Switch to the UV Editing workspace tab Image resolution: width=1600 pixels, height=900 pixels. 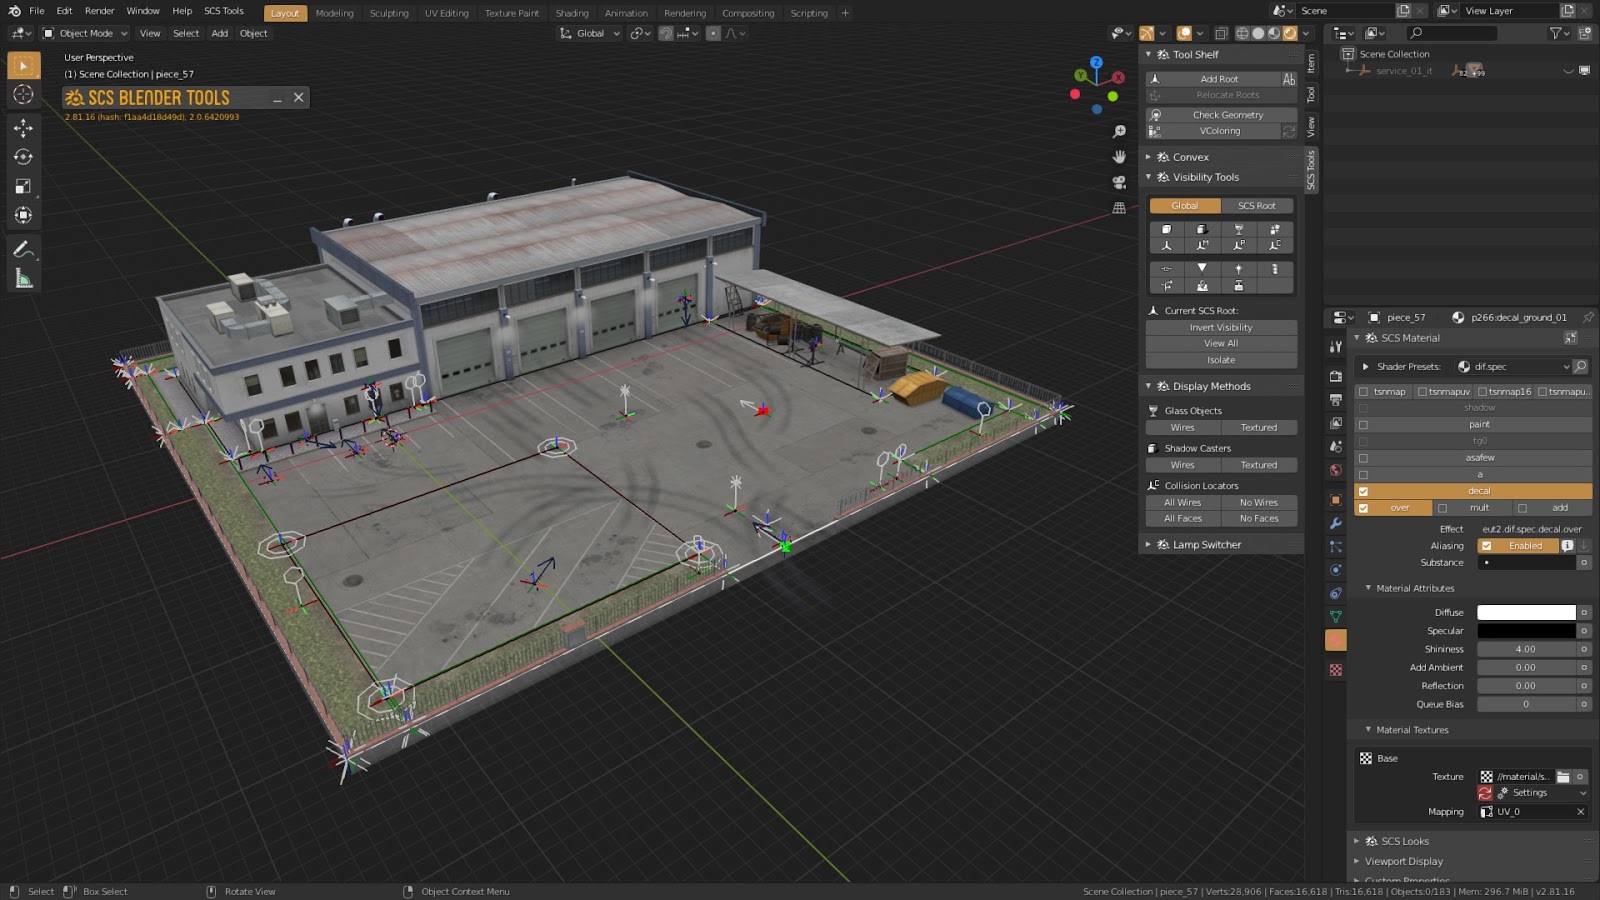tap(446, 13)
